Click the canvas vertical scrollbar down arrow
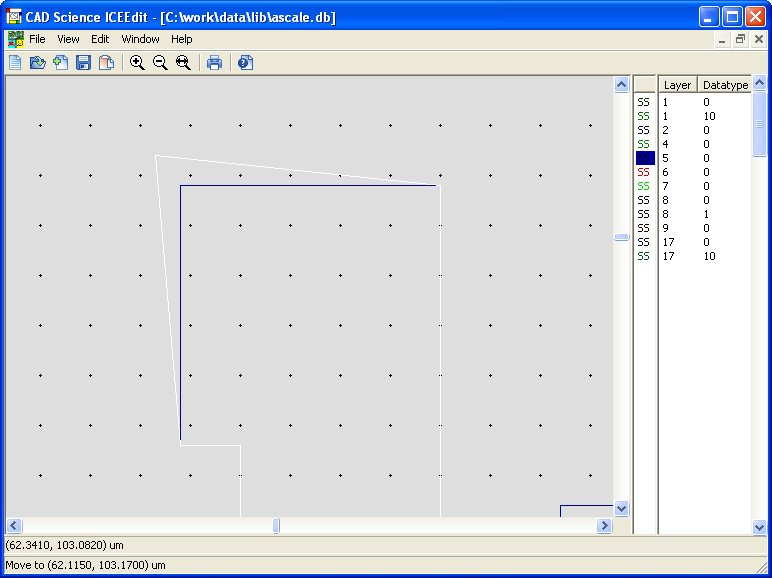Viewport: 772px width, 578px height. click(621, 508)
